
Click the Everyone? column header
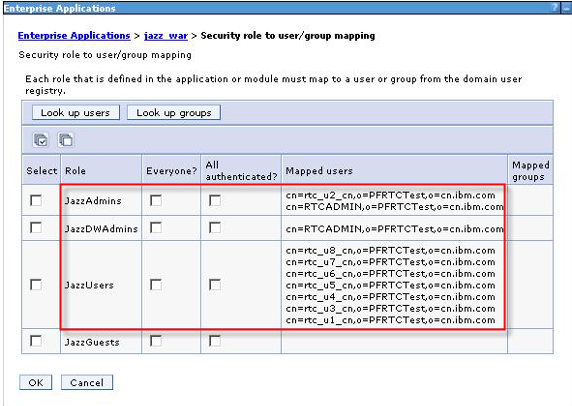171,170
